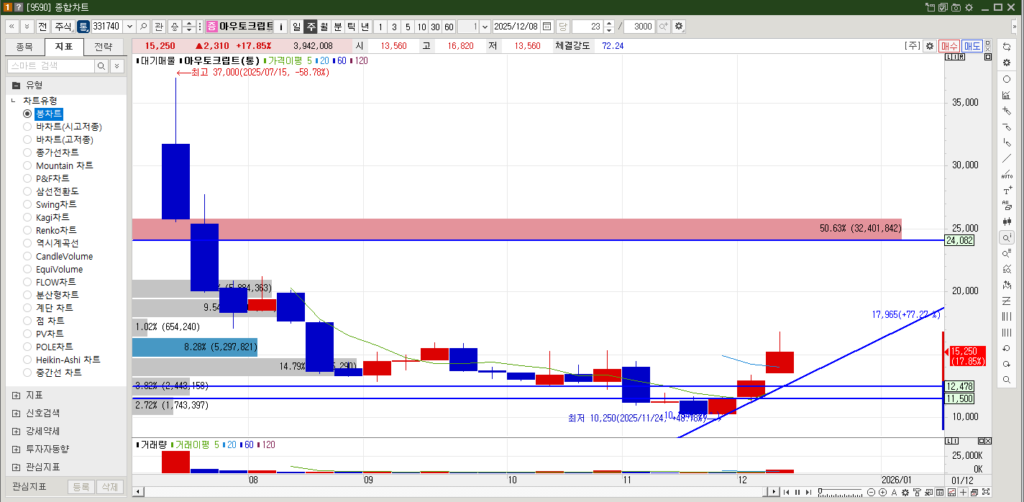This screenshot has width=1024, height=502.
Task: Open the stock code 331740 dropdown
Action: pos(129,26)
